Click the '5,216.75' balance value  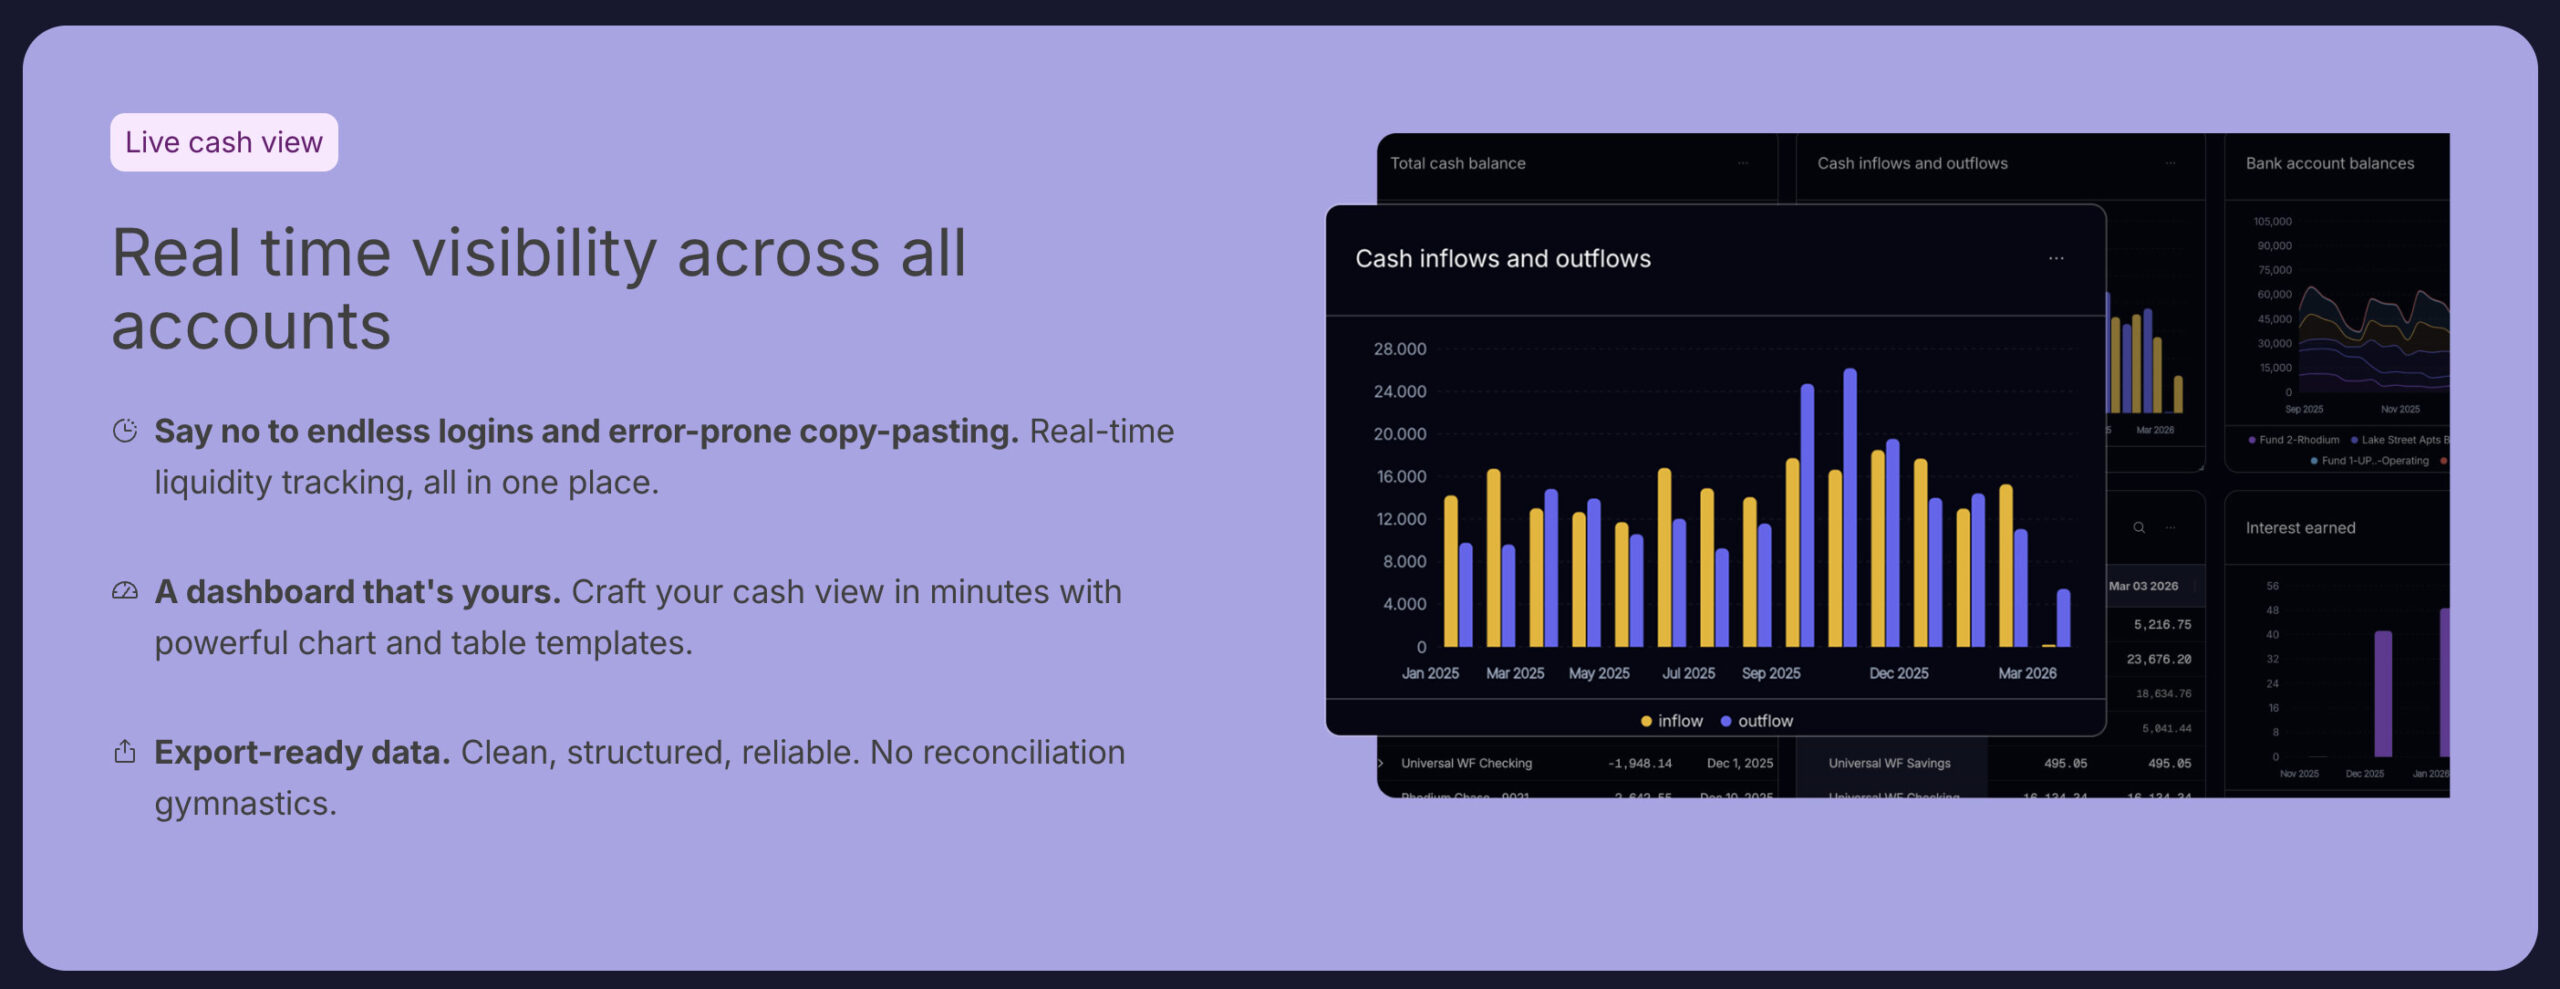[2162, 624]
